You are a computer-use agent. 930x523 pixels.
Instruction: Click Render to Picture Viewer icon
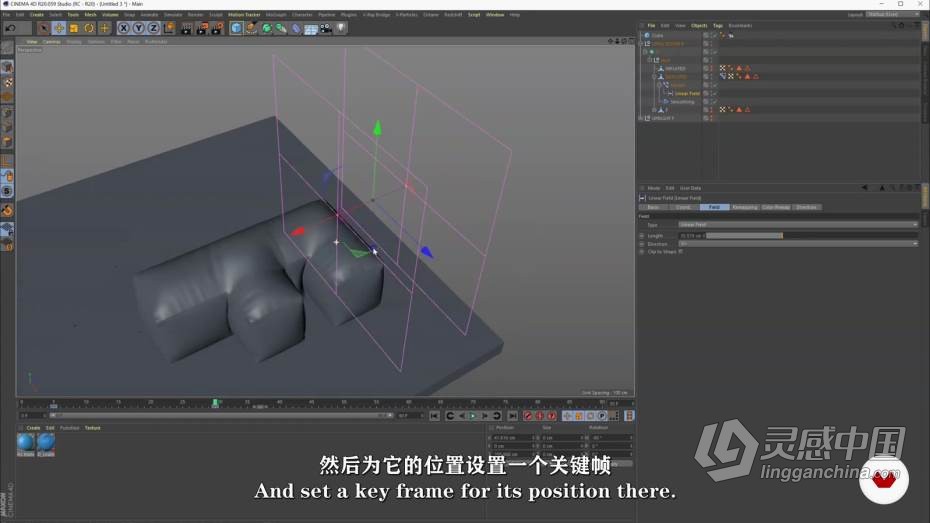(202, 28)
